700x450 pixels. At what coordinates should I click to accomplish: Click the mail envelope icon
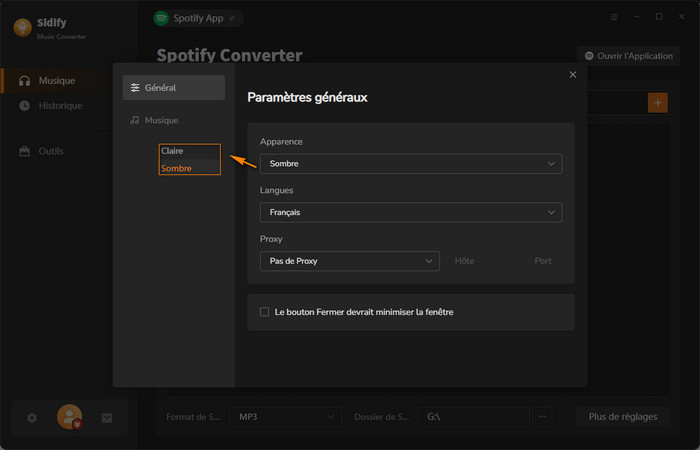click(x=107, y=418)
